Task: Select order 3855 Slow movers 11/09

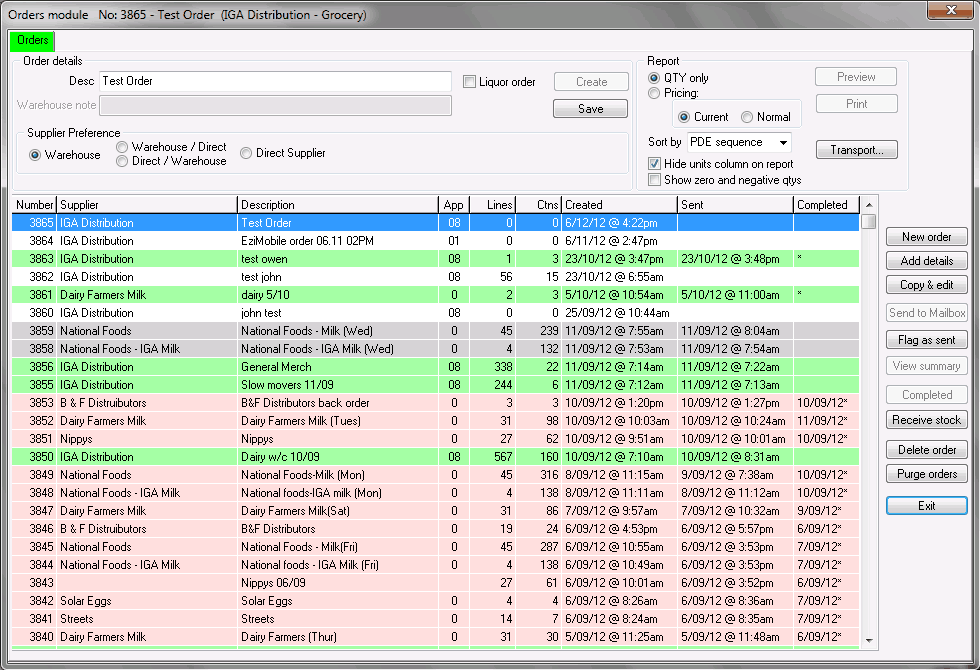Action: click(x=436, y=385)
